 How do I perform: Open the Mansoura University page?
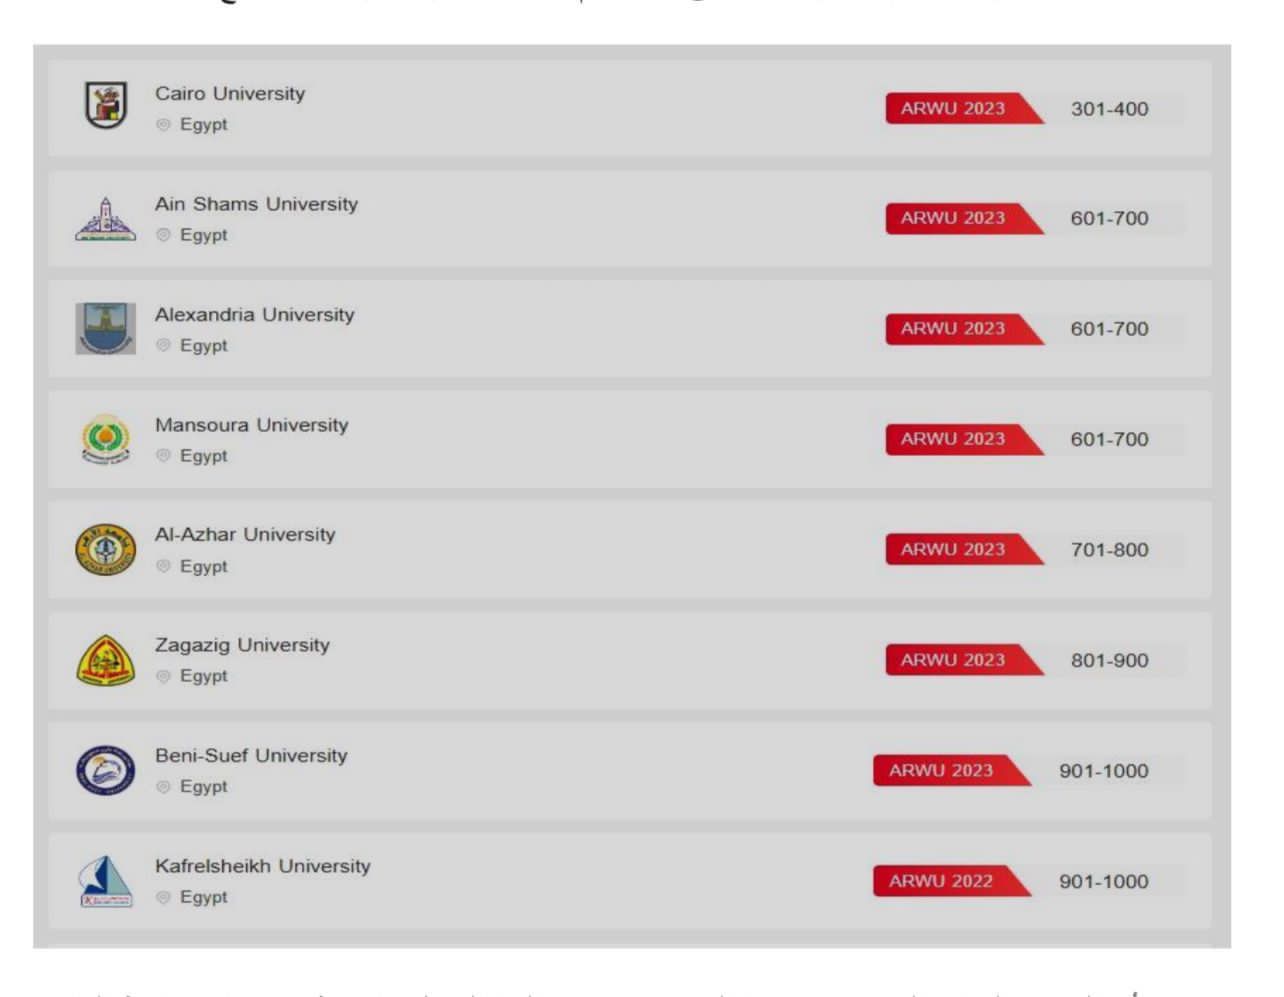pyautogui.click(x=251, y=425)
